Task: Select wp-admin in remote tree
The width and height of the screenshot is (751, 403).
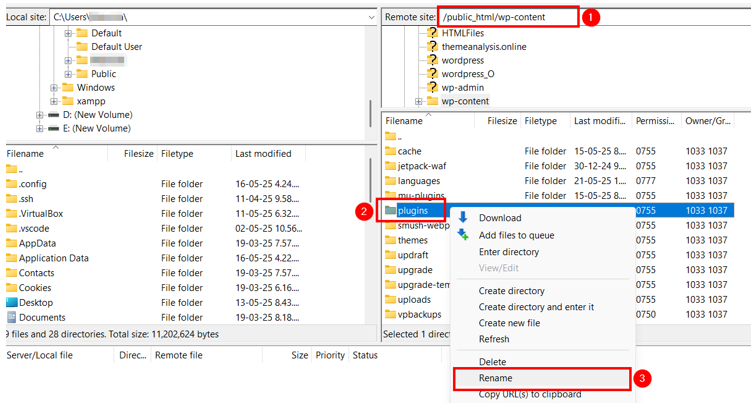Action: click(x=463, y=88)
